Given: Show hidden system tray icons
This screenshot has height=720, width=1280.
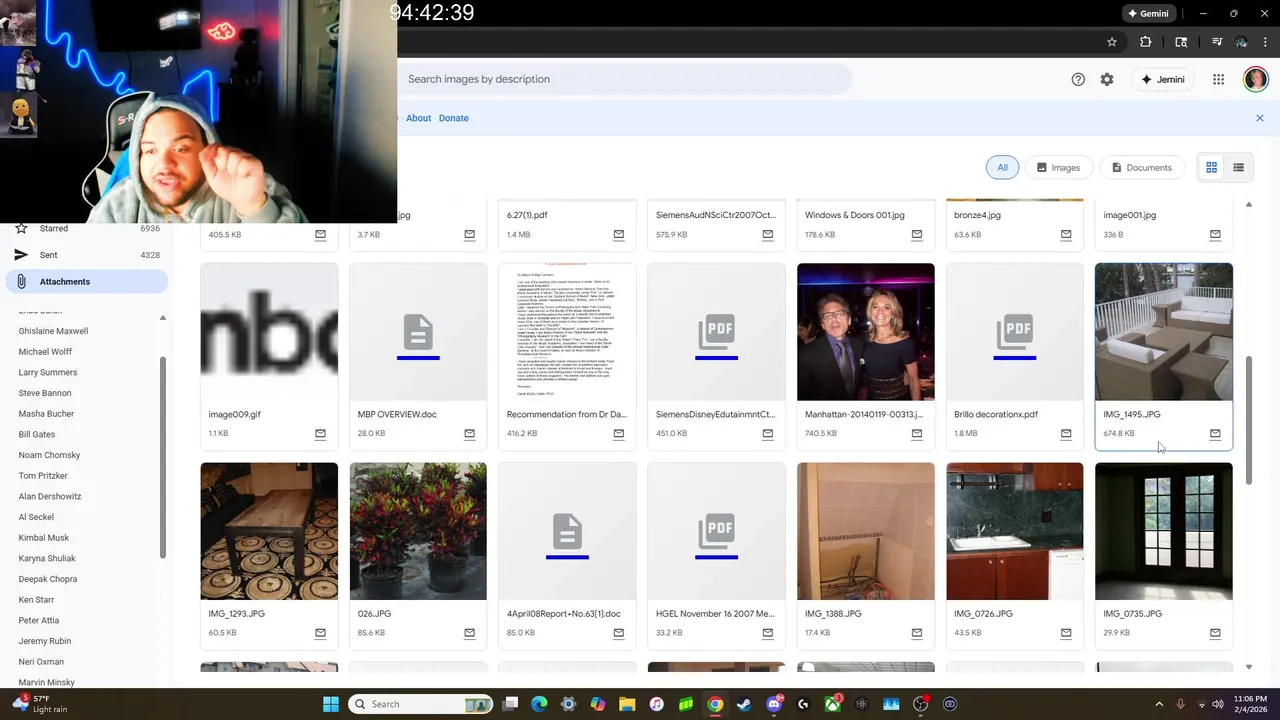Looking at the screenshot, I should [x=1159, y=704].
